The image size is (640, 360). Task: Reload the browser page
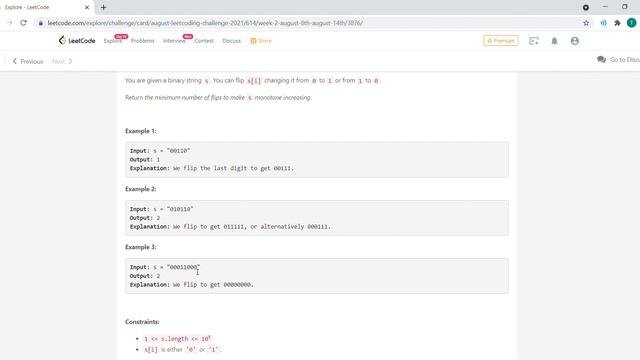pyautogui.click(x=23, y=23)
